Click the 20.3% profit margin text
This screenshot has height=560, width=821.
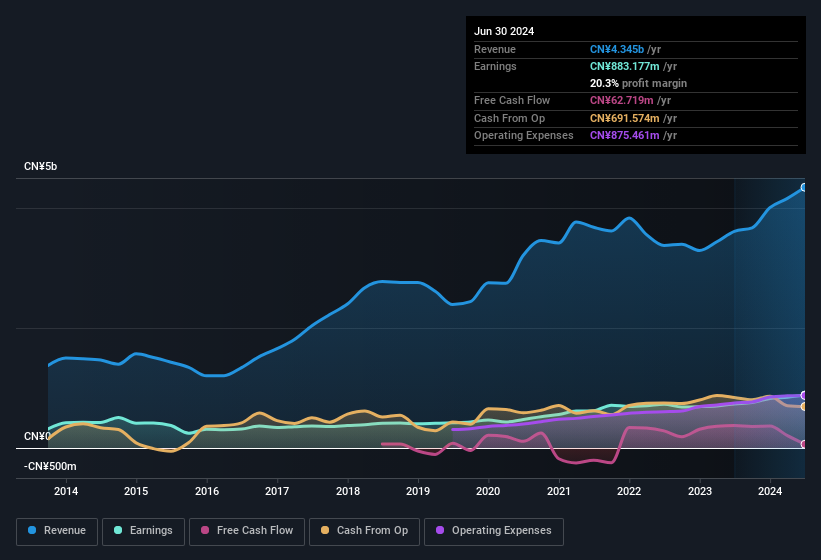tap(638, 83)
